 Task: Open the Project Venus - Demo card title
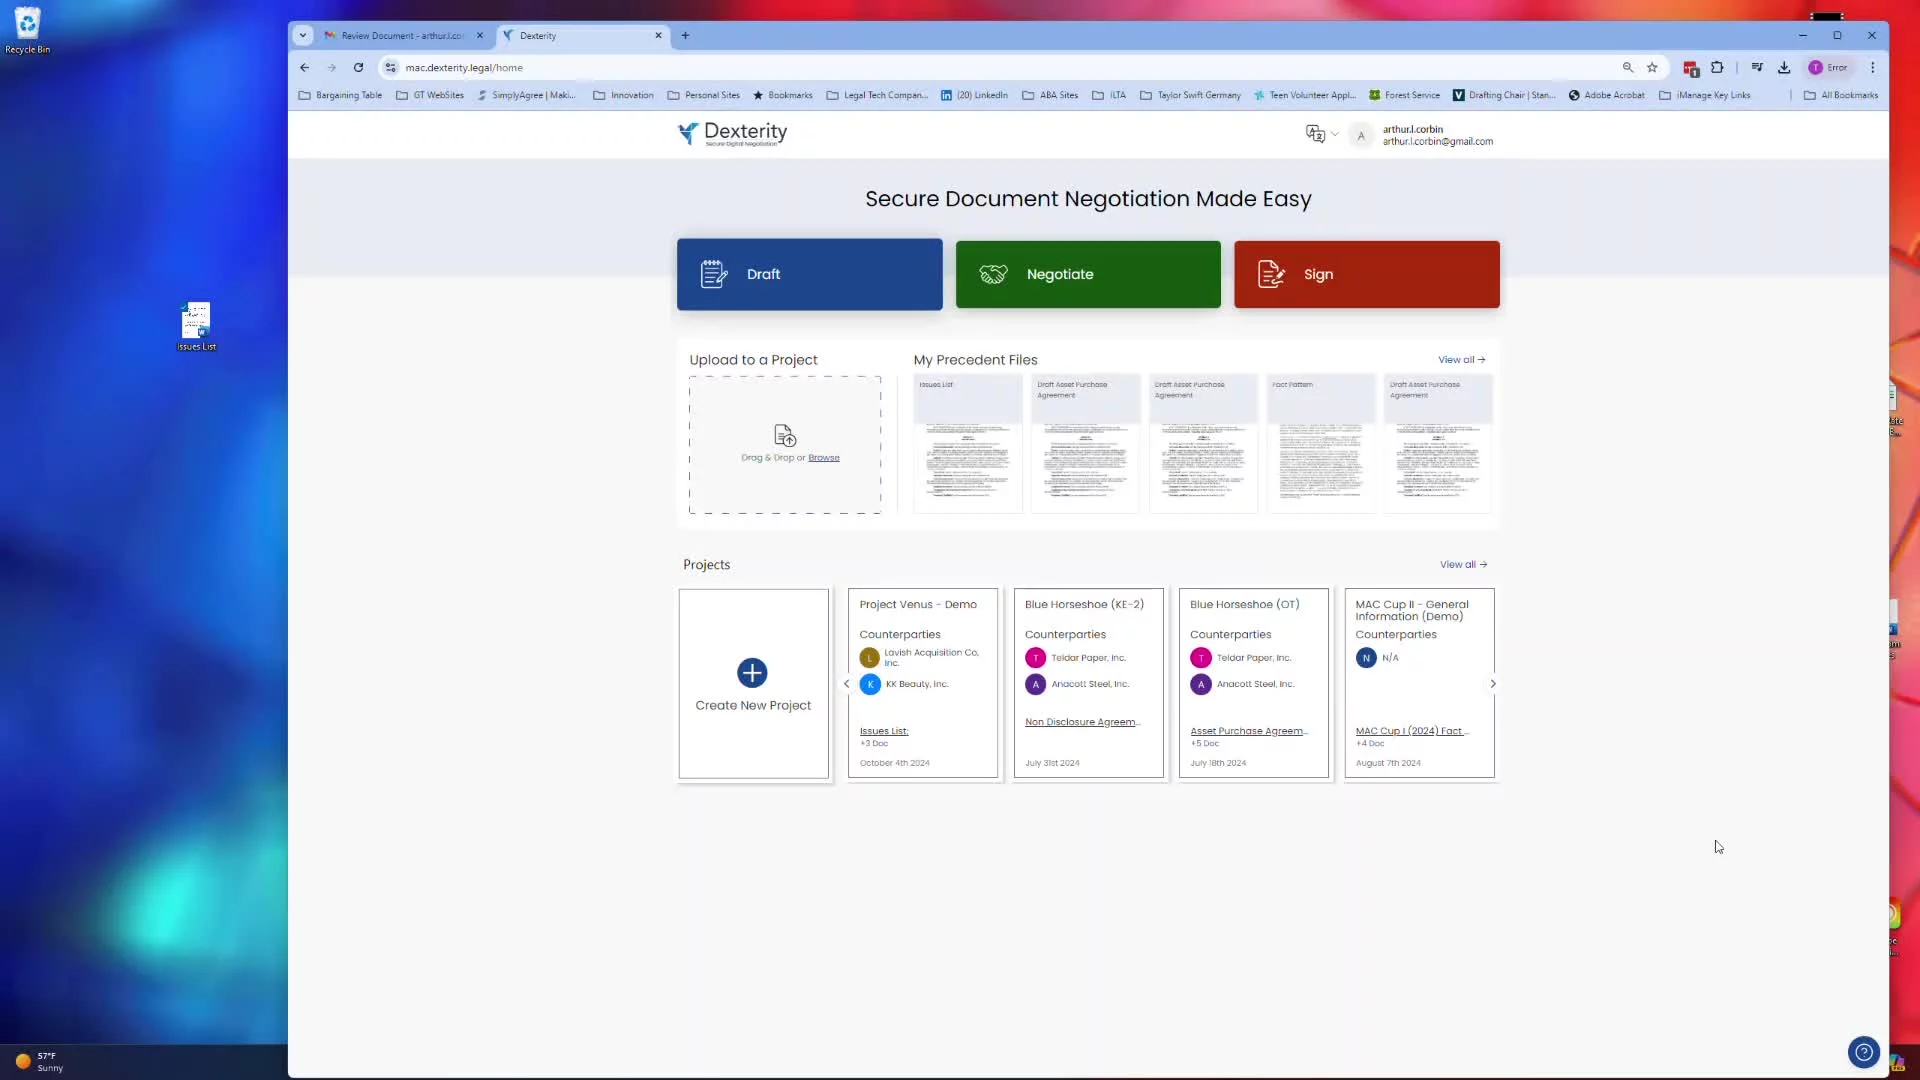click(x=918, y=605)
